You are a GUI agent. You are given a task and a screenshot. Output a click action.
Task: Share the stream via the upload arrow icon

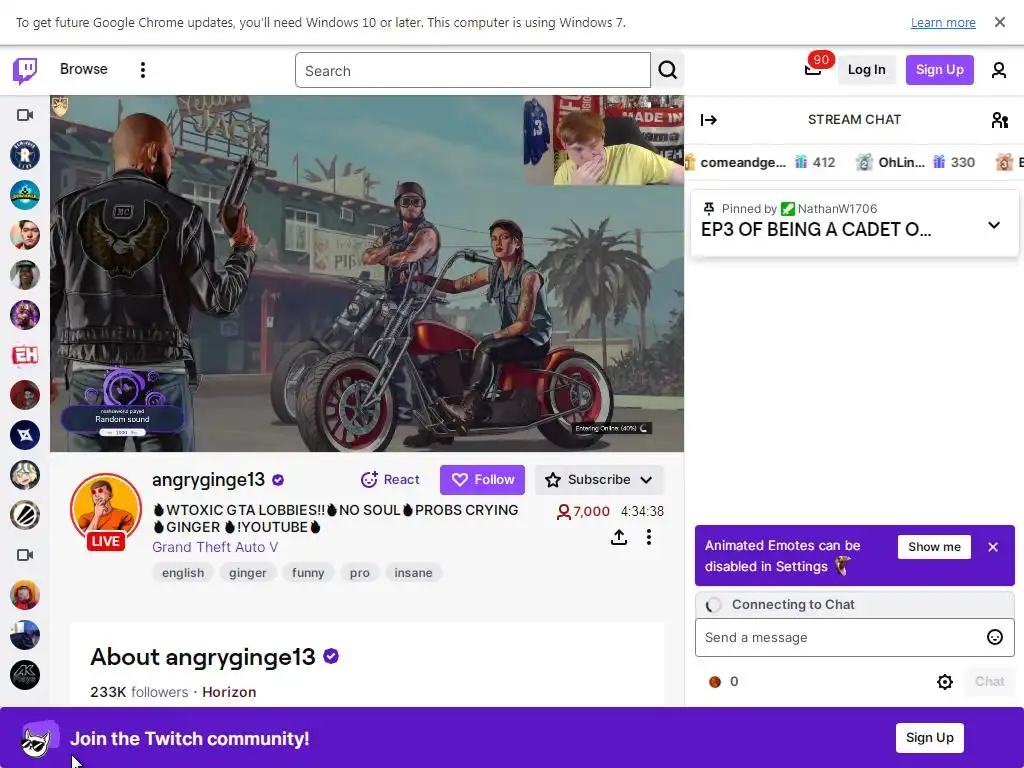click(x=618, y=537)
